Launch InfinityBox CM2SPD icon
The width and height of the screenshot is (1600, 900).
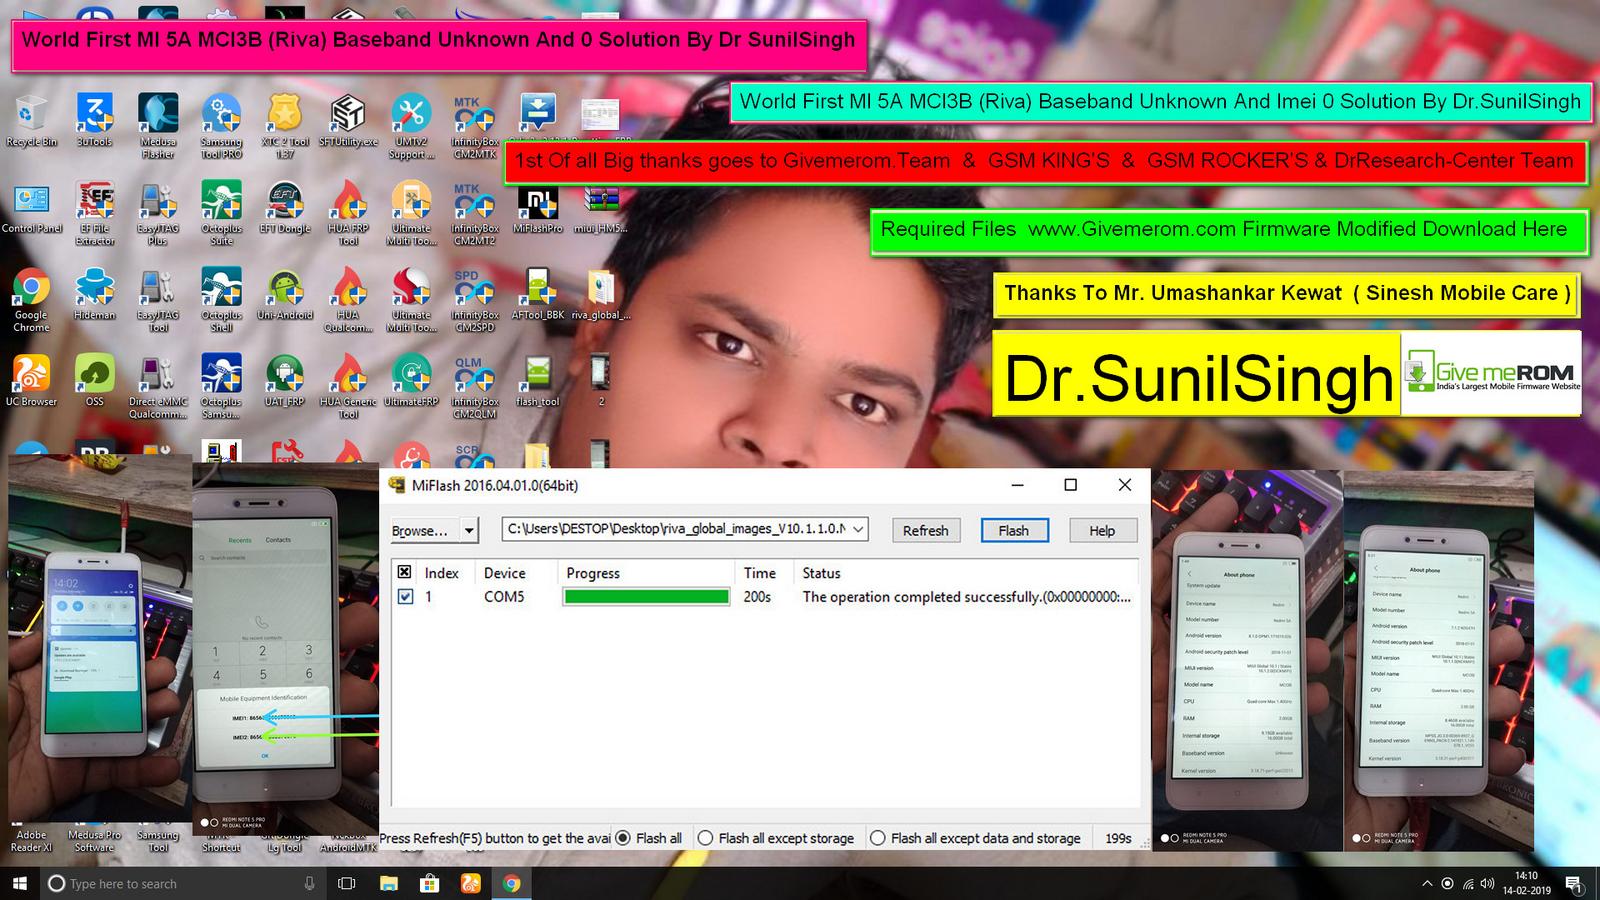[x=475, y=300]
